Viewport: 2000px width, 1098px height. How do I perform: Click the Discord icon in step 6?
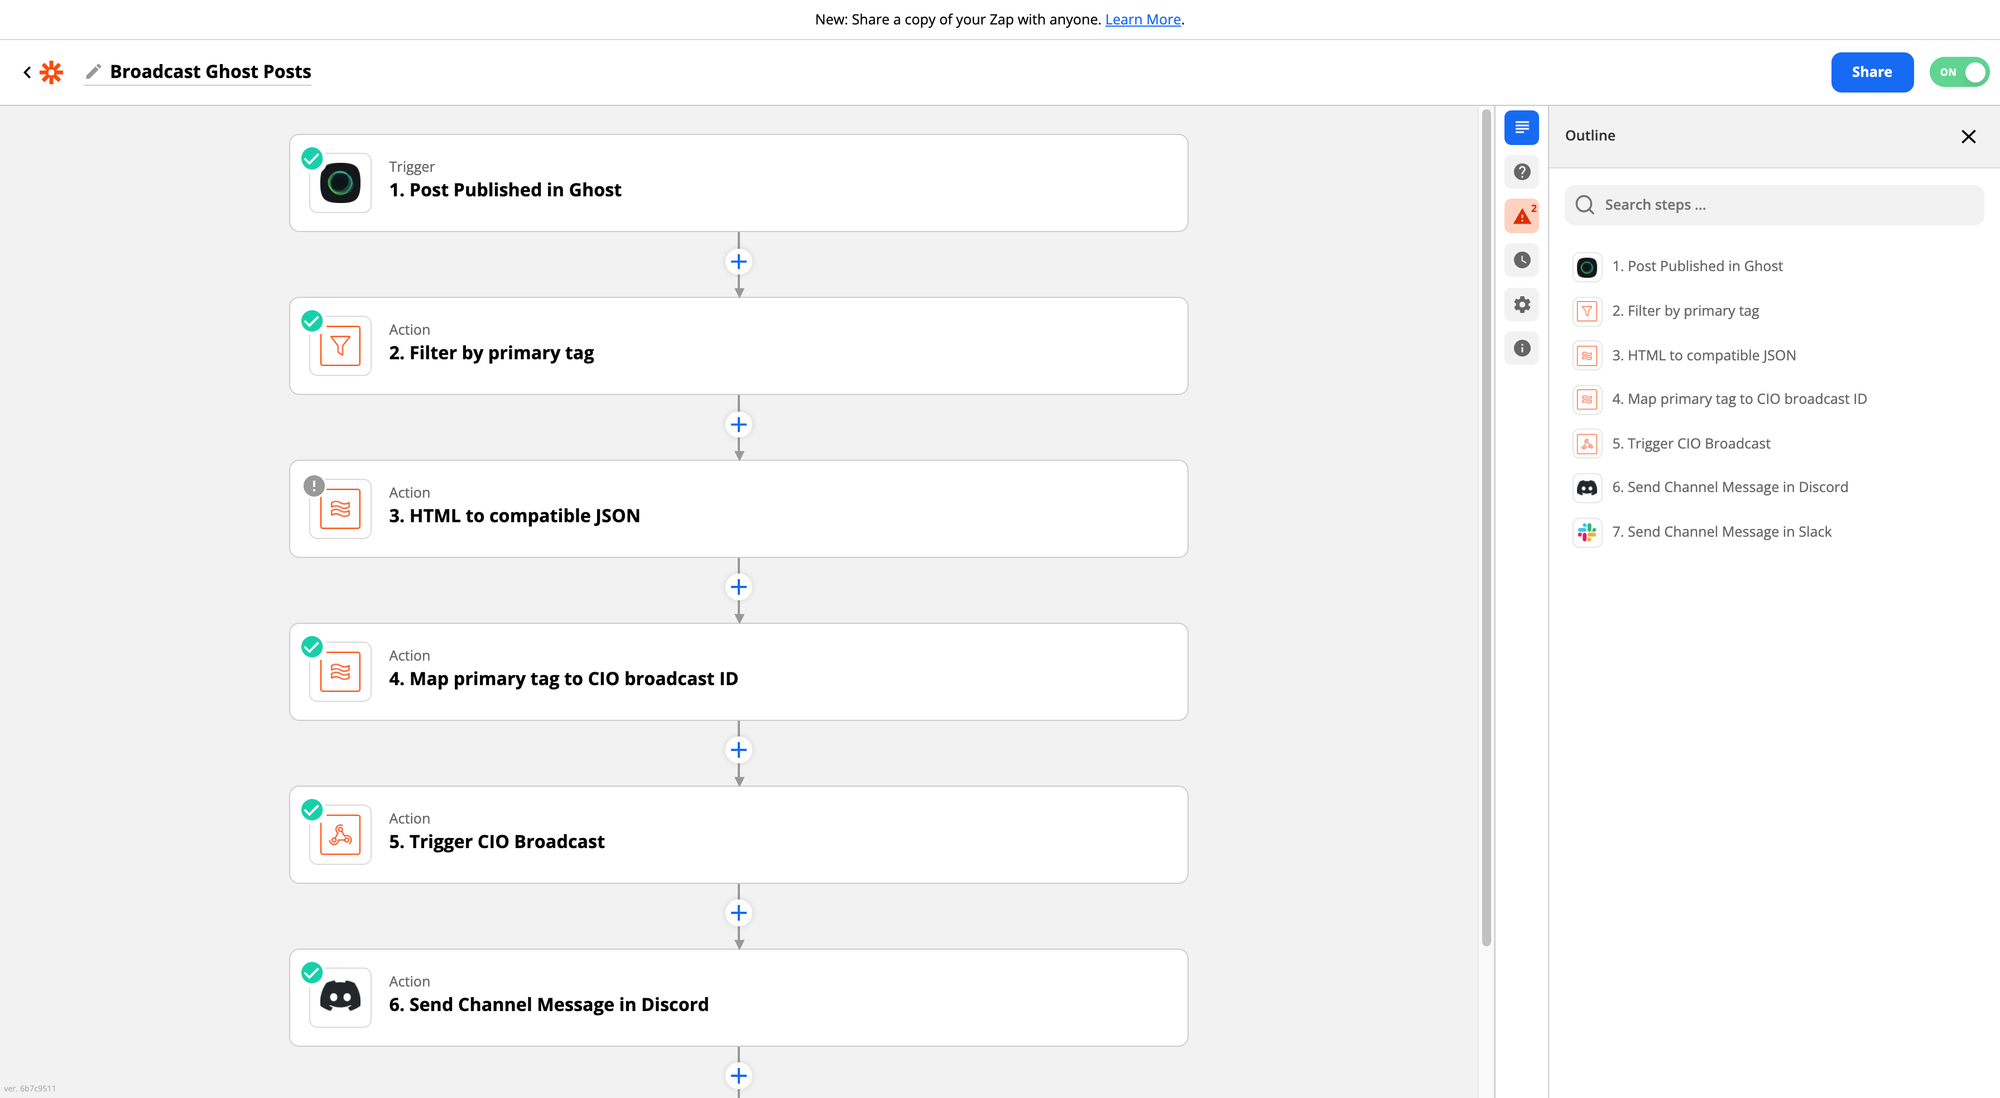coord(339,997)
